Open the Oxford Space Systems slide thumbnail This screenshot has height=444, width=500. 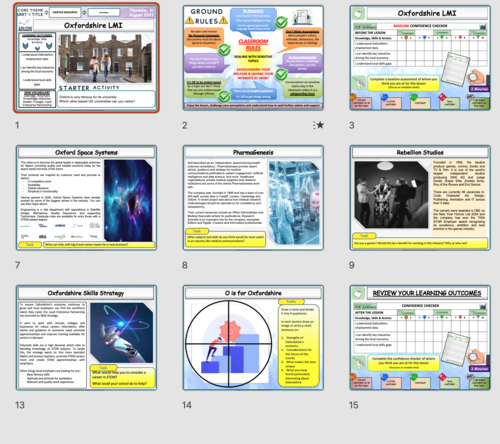(x=86, y=198)
